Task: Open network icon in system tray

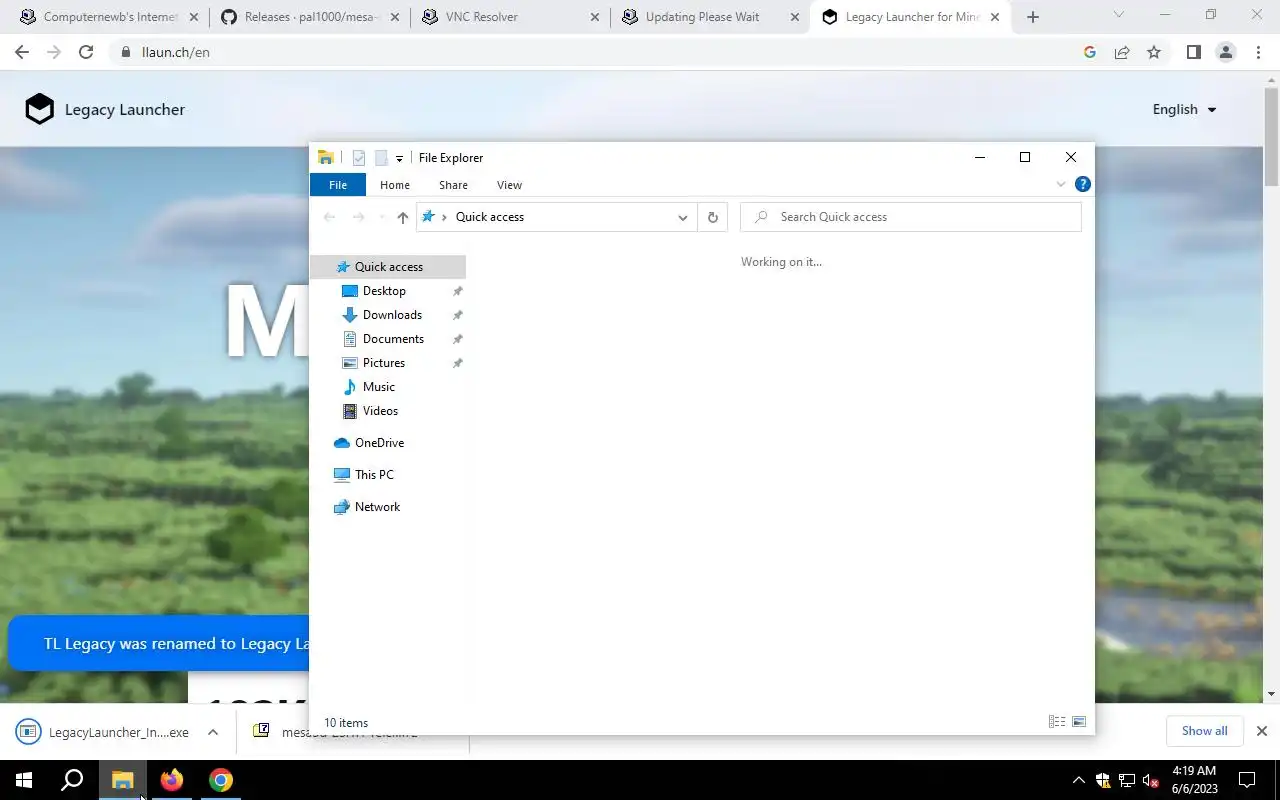Action: click(1127, 780)
